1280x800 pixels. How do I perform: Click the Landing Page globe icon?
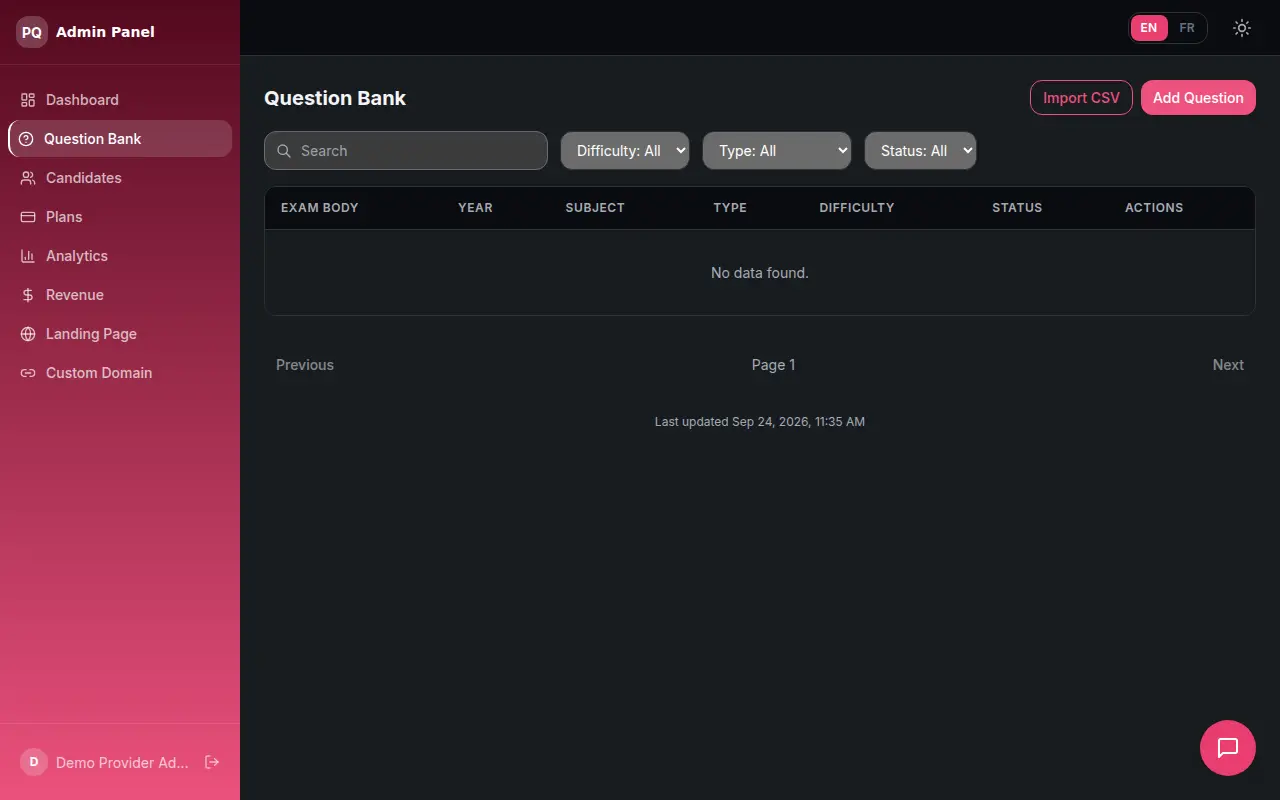coord(28,334)
